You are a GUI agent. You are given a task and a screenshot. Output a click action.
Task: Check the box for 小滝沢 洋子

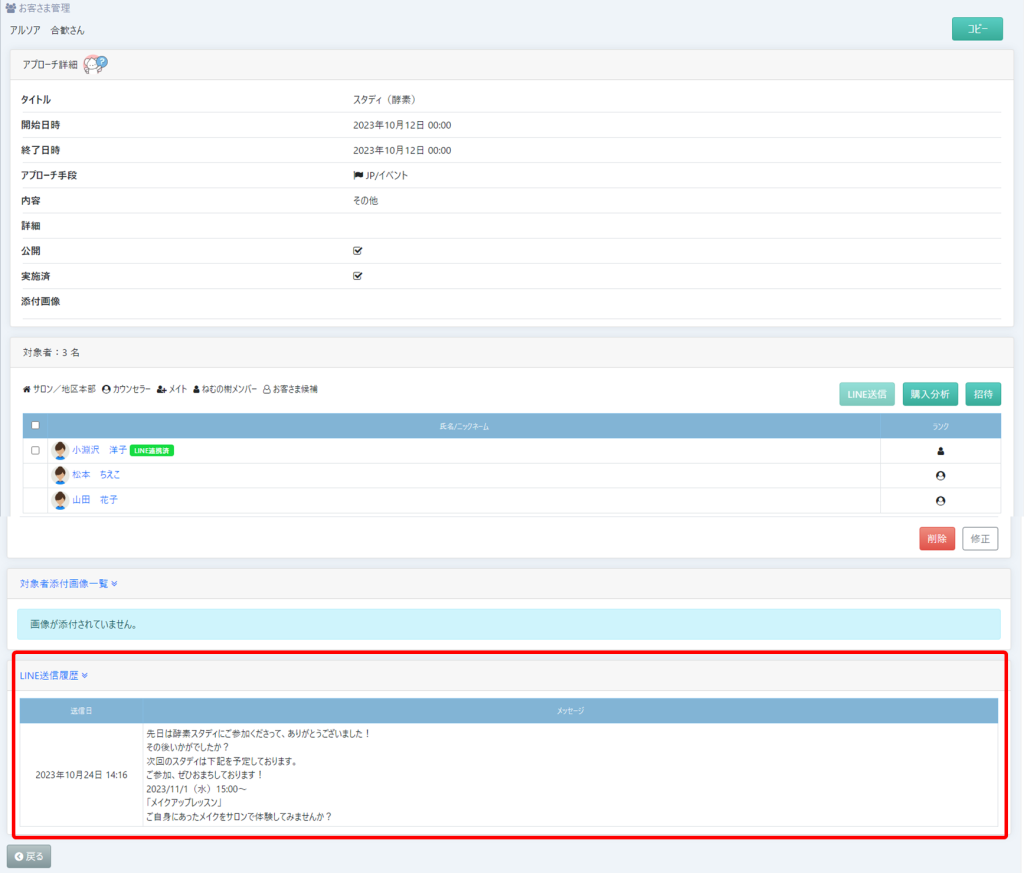point(35,451)
